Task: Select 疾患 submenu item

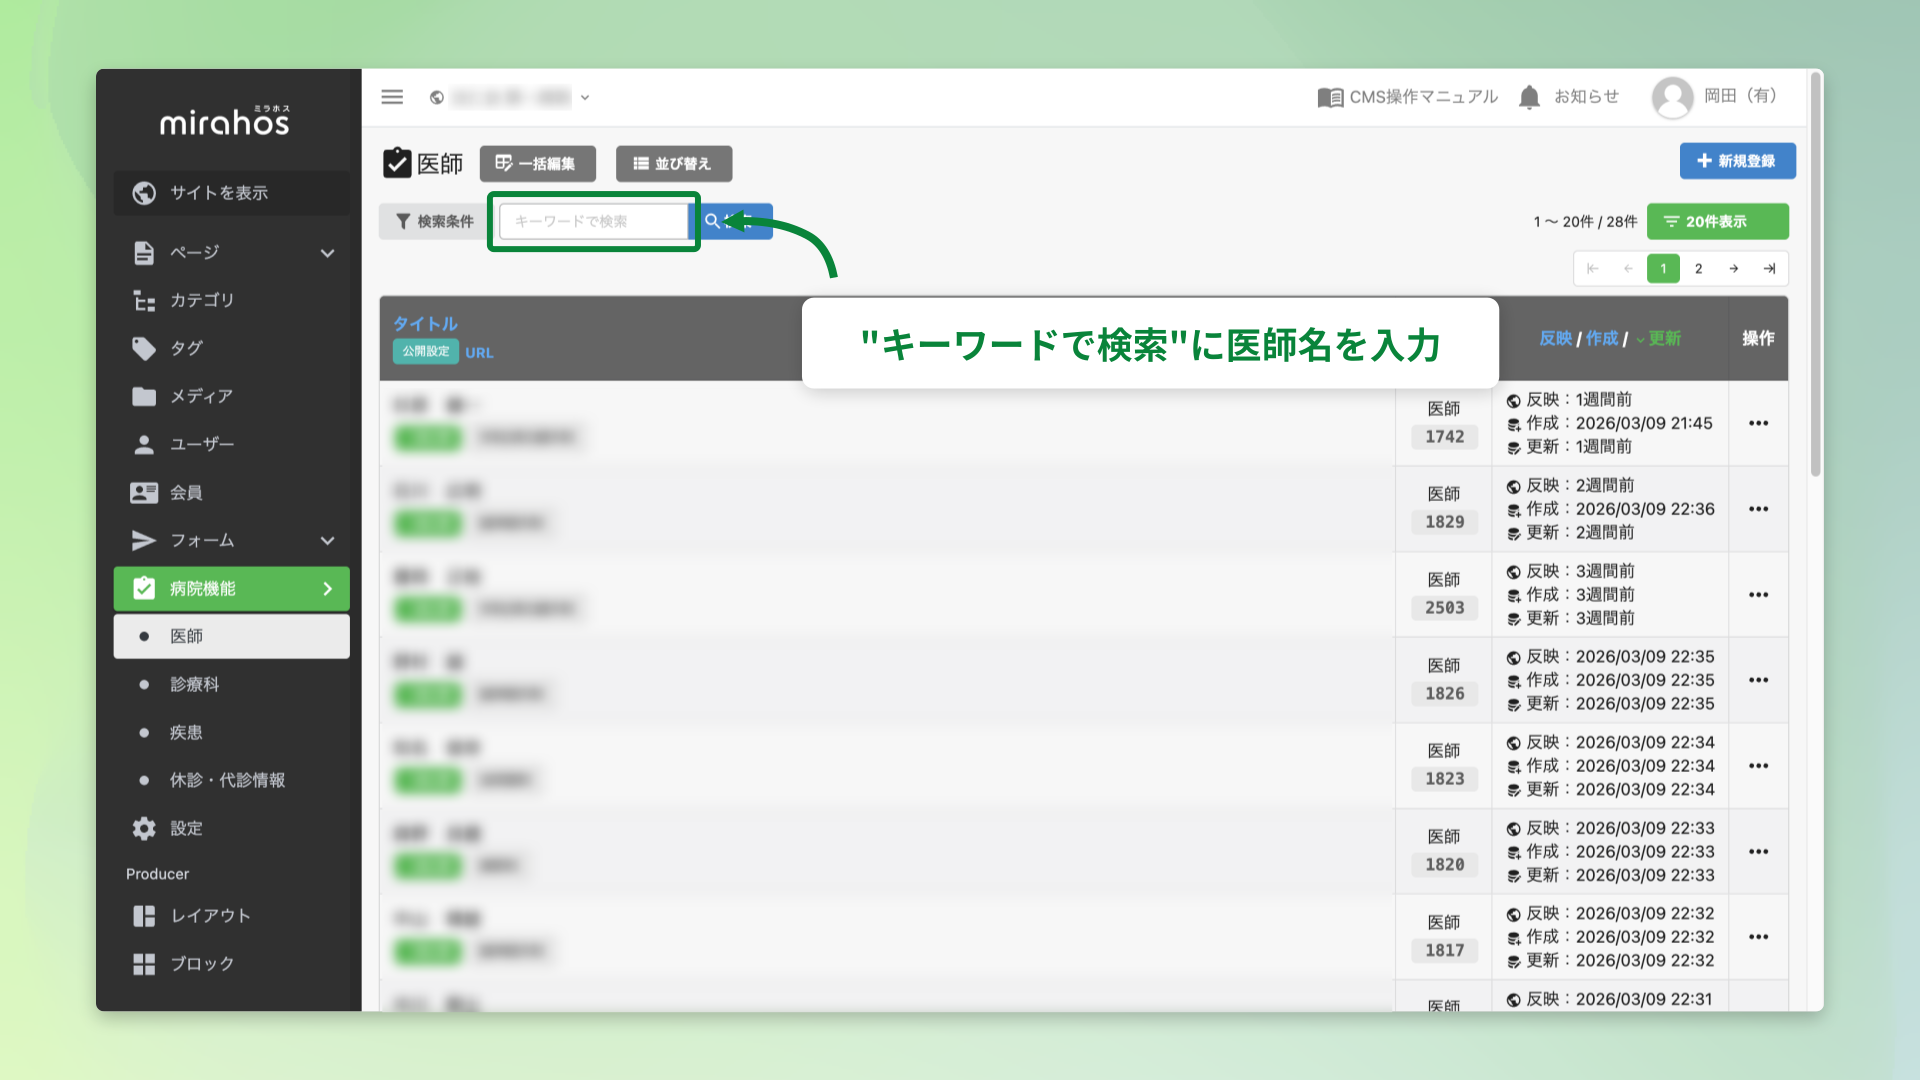Action: tap(232, 732)
